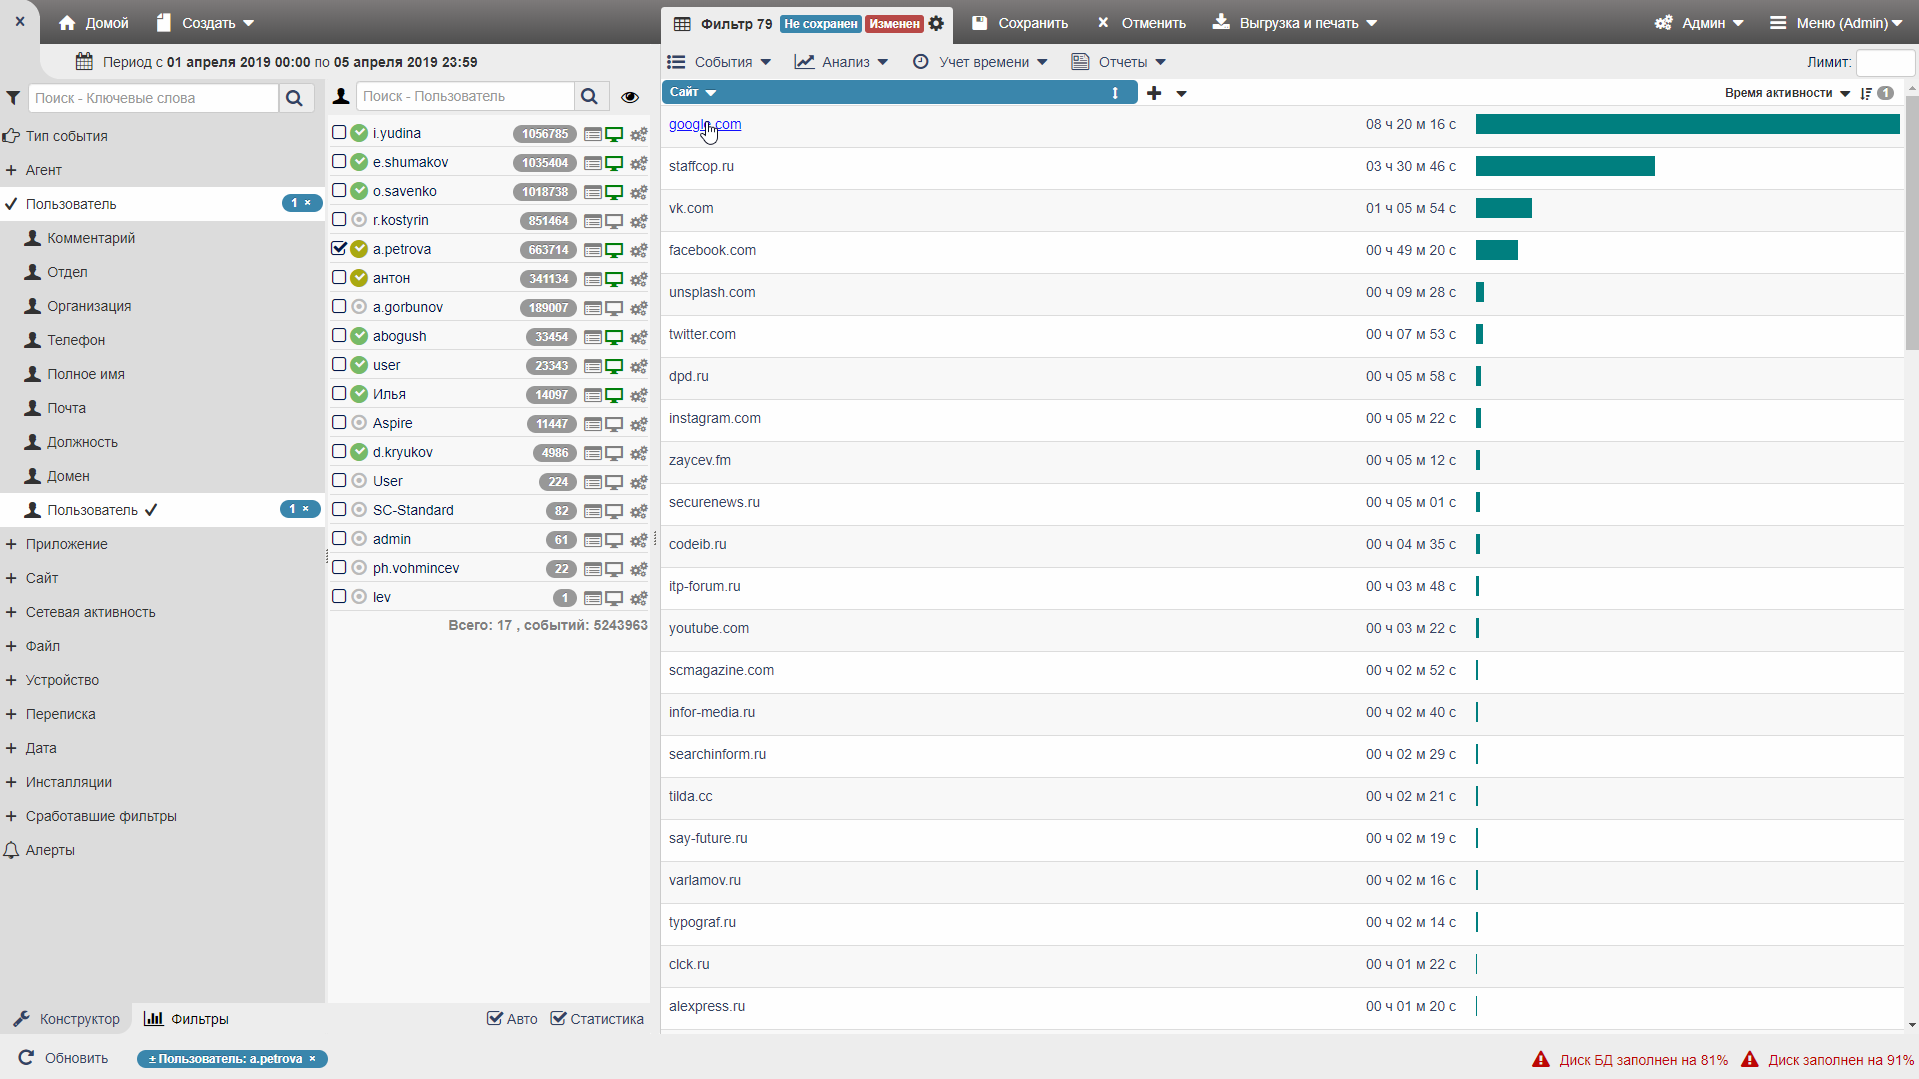Open Выгрузка и печать dropdown
The width and height of the screenshot is (1919, 1079).
point(1295,23)
